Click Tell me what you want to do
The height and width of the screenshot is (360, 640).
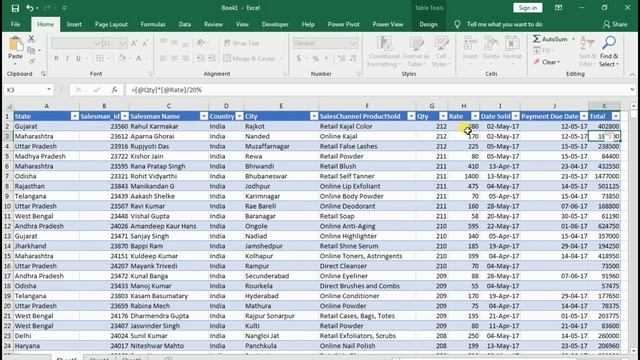pyautogui.click(x=504, y=24)
